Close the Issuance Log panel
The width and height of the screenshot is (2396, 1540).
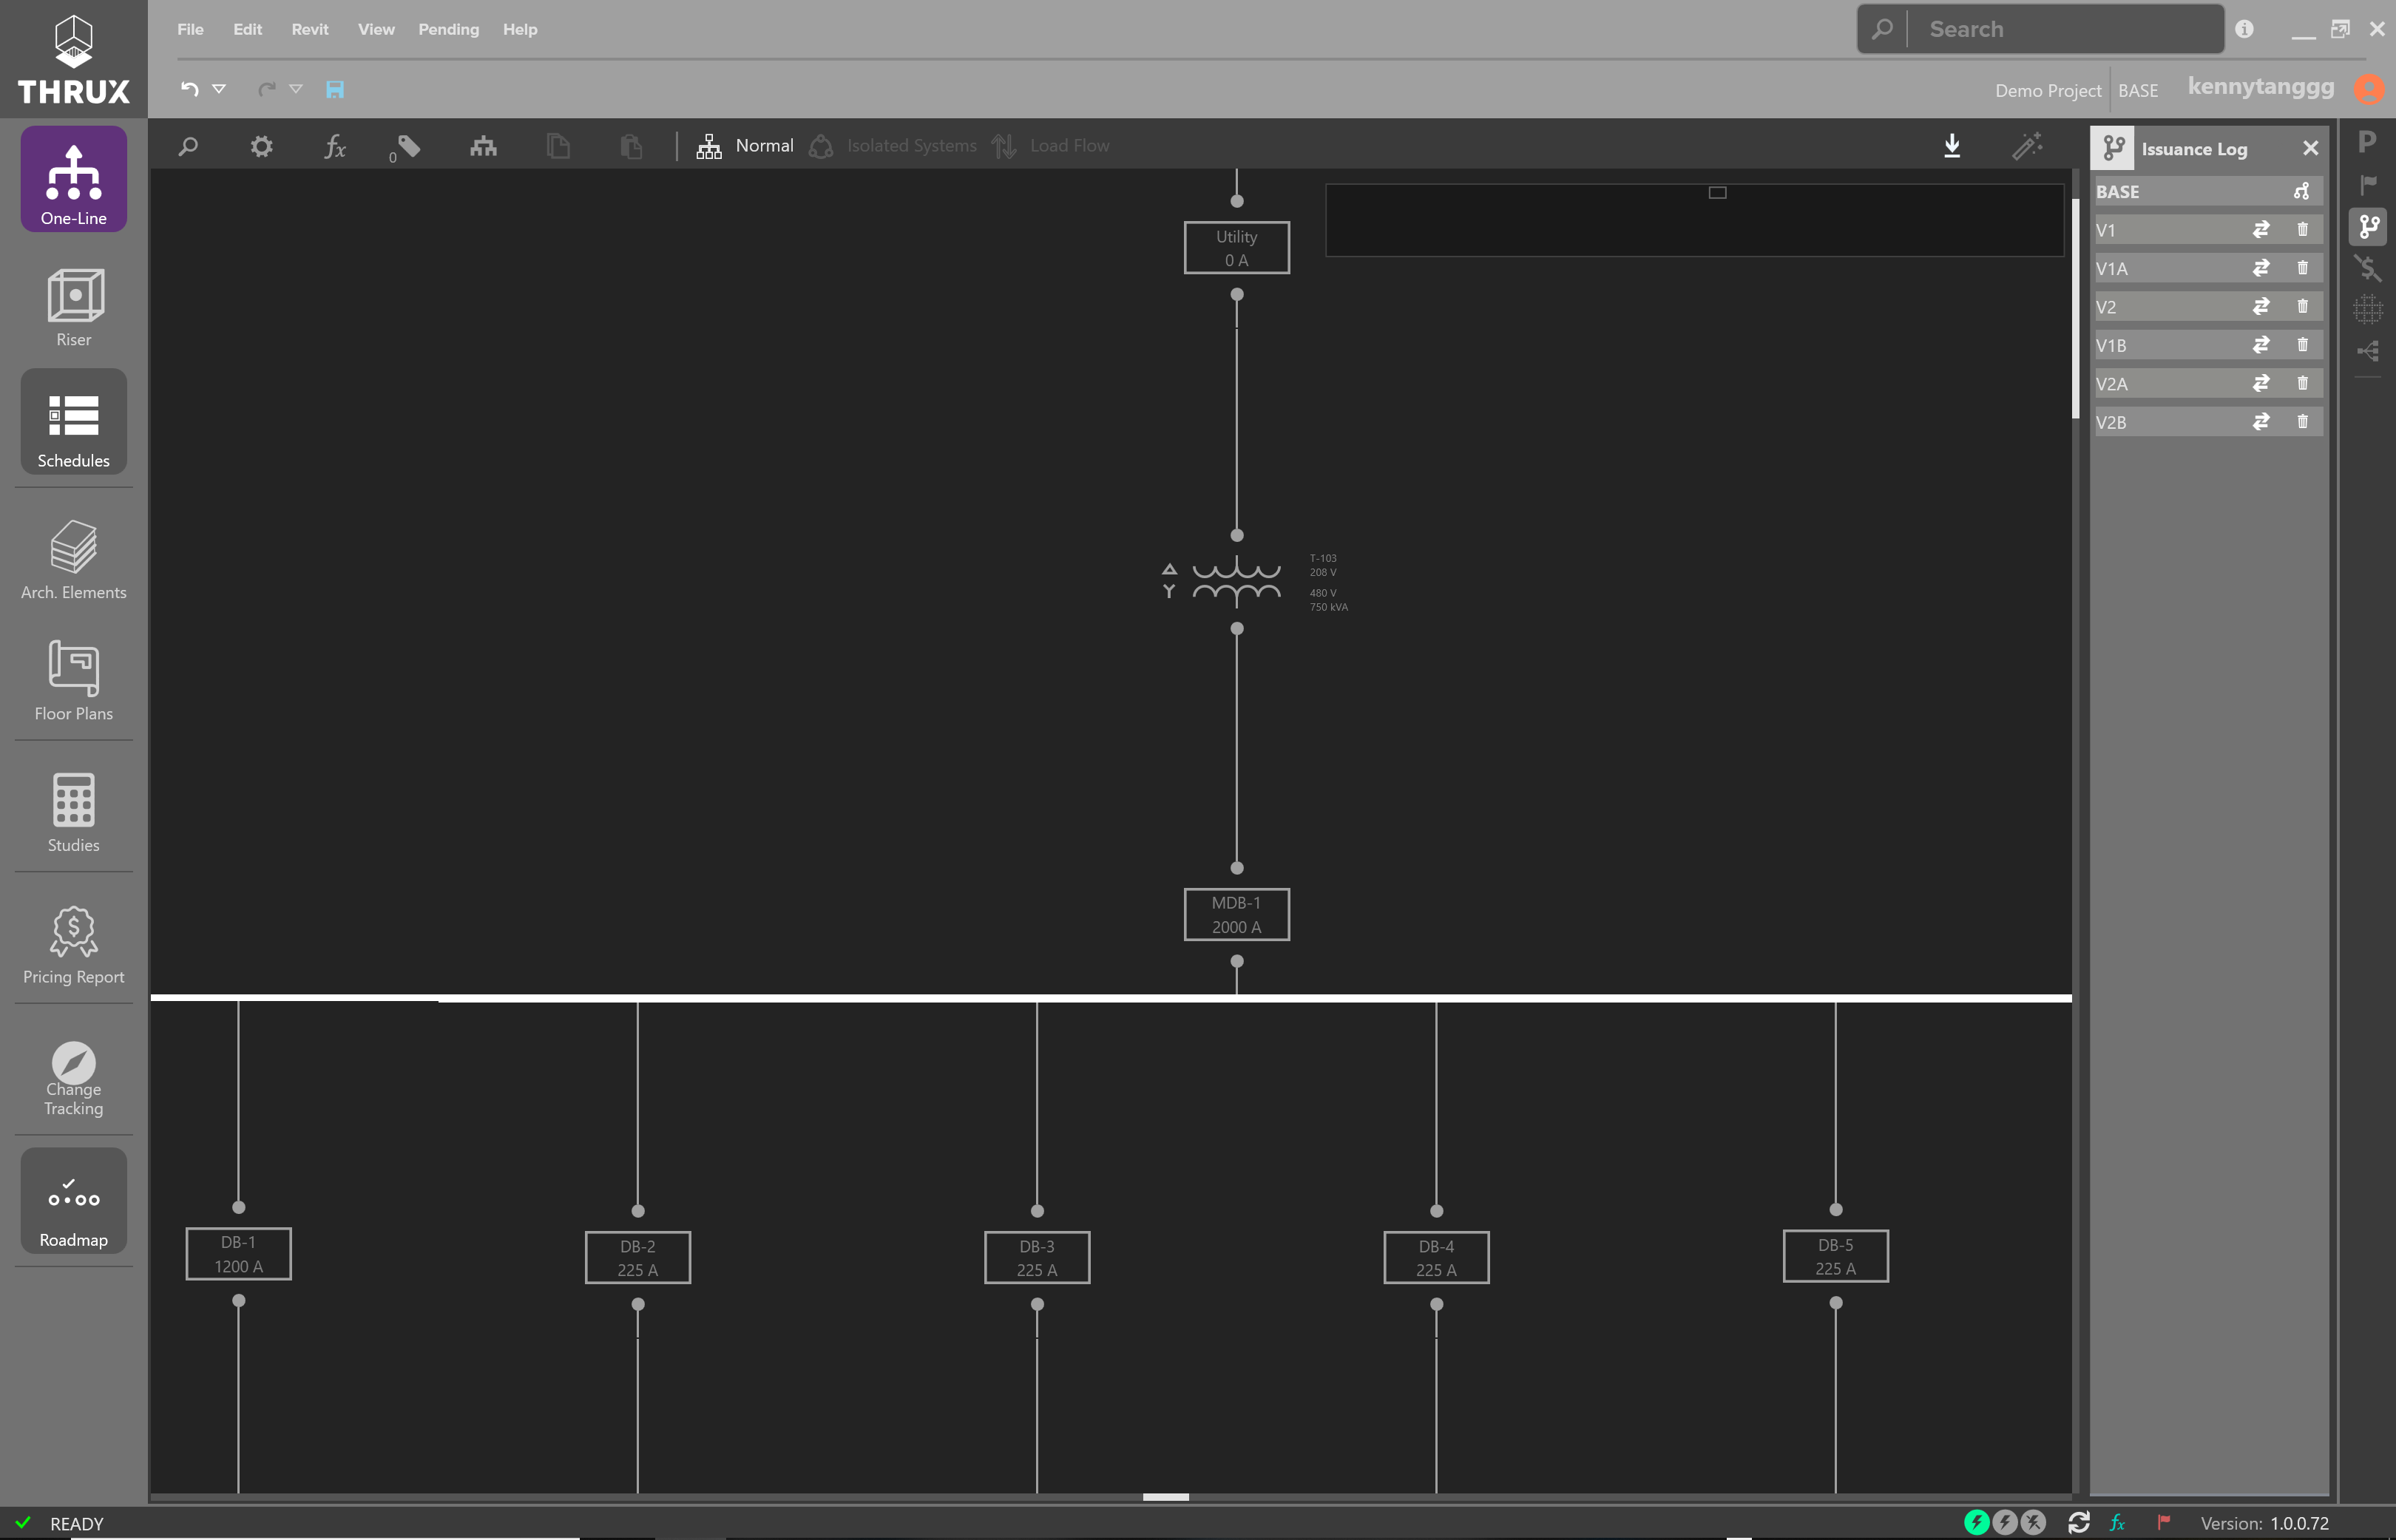2310,148
